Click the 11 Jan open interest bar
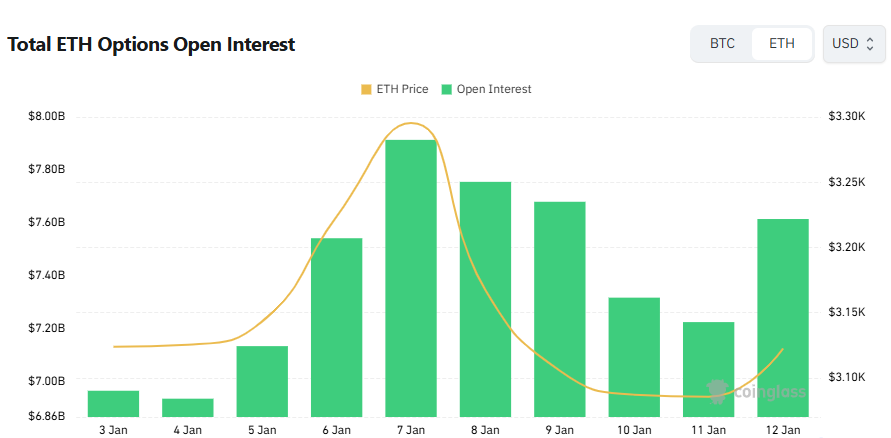891x438 pixels. (x=709, y=369)
